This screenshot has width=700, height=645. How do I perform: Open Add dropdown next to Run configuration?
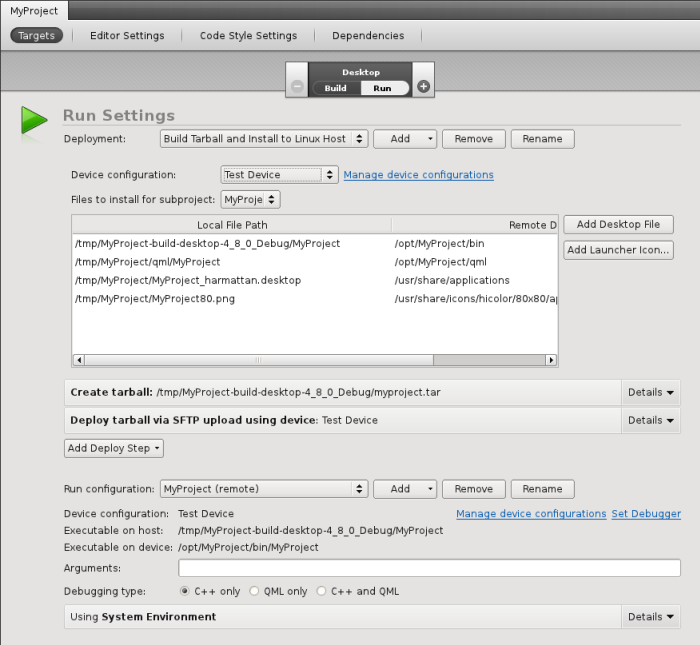(x=405, y=489)
